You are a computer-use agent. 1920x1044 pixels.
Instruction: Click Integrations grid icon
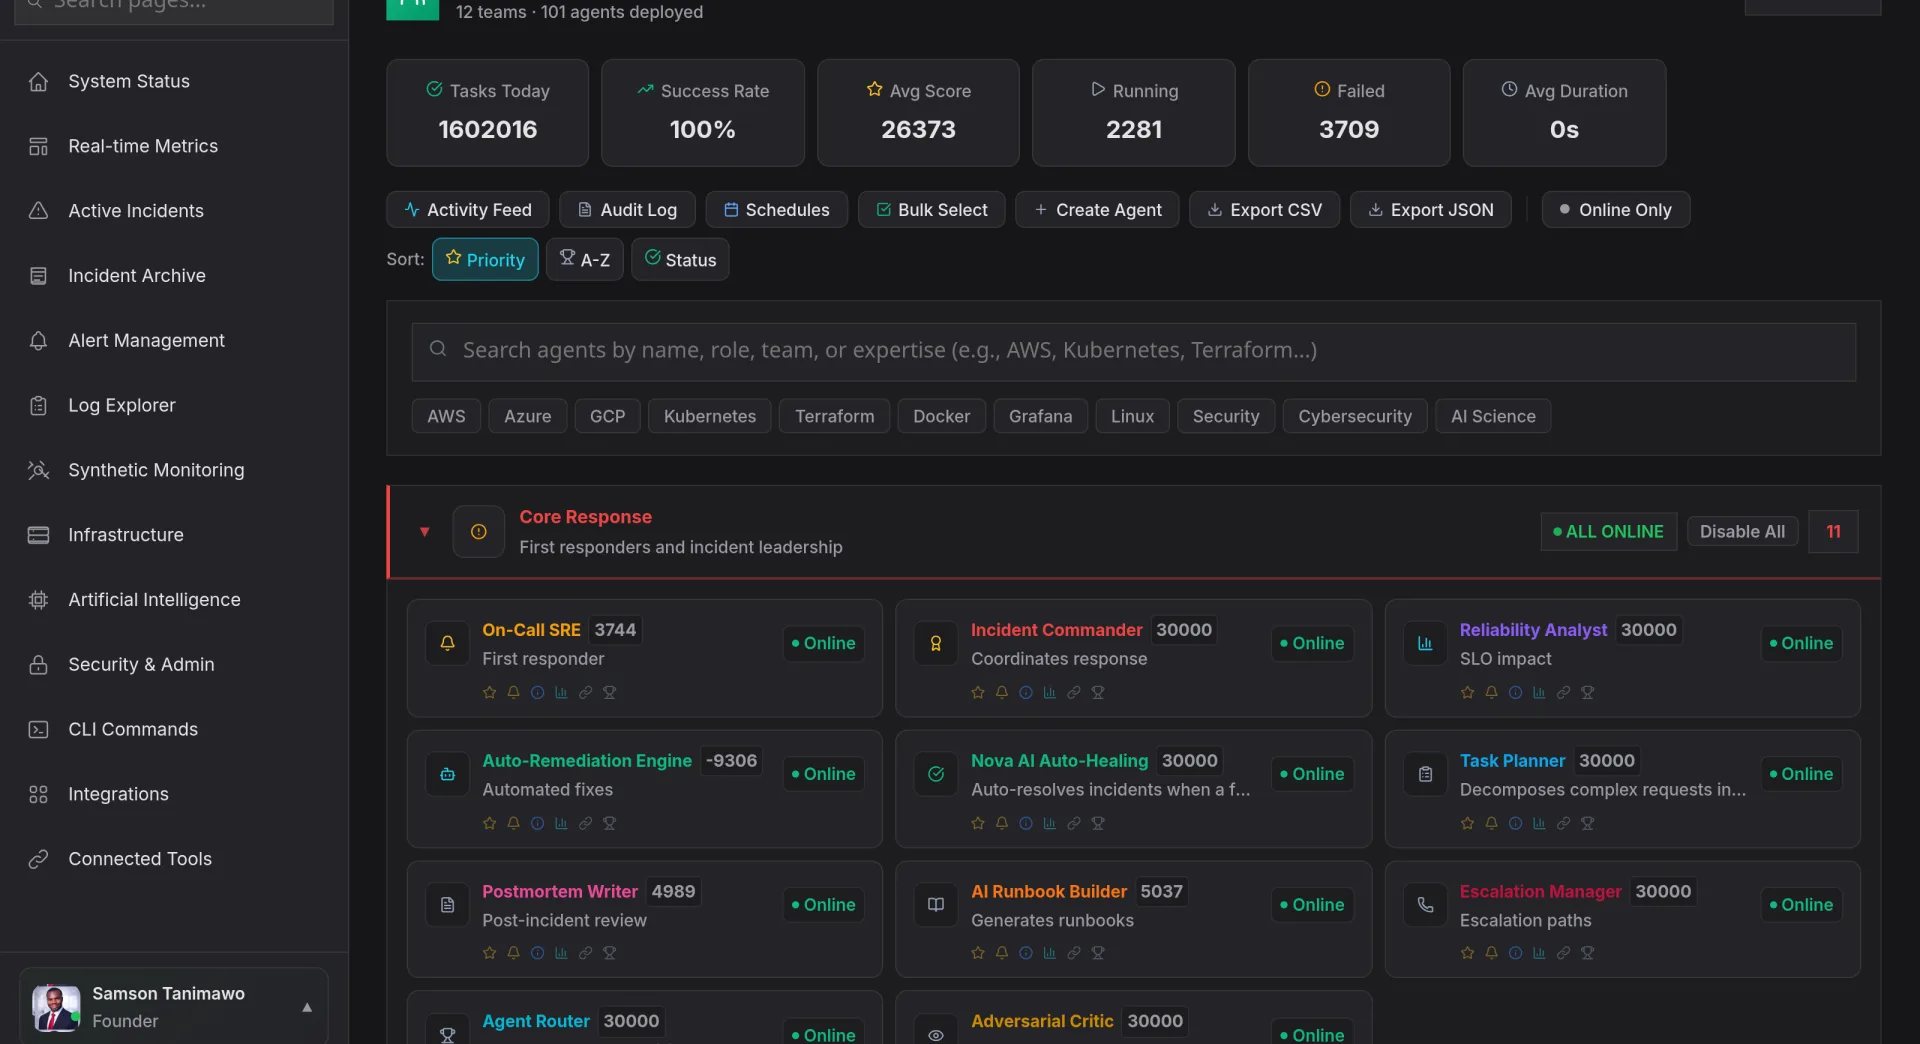click(x=38, y=794)
